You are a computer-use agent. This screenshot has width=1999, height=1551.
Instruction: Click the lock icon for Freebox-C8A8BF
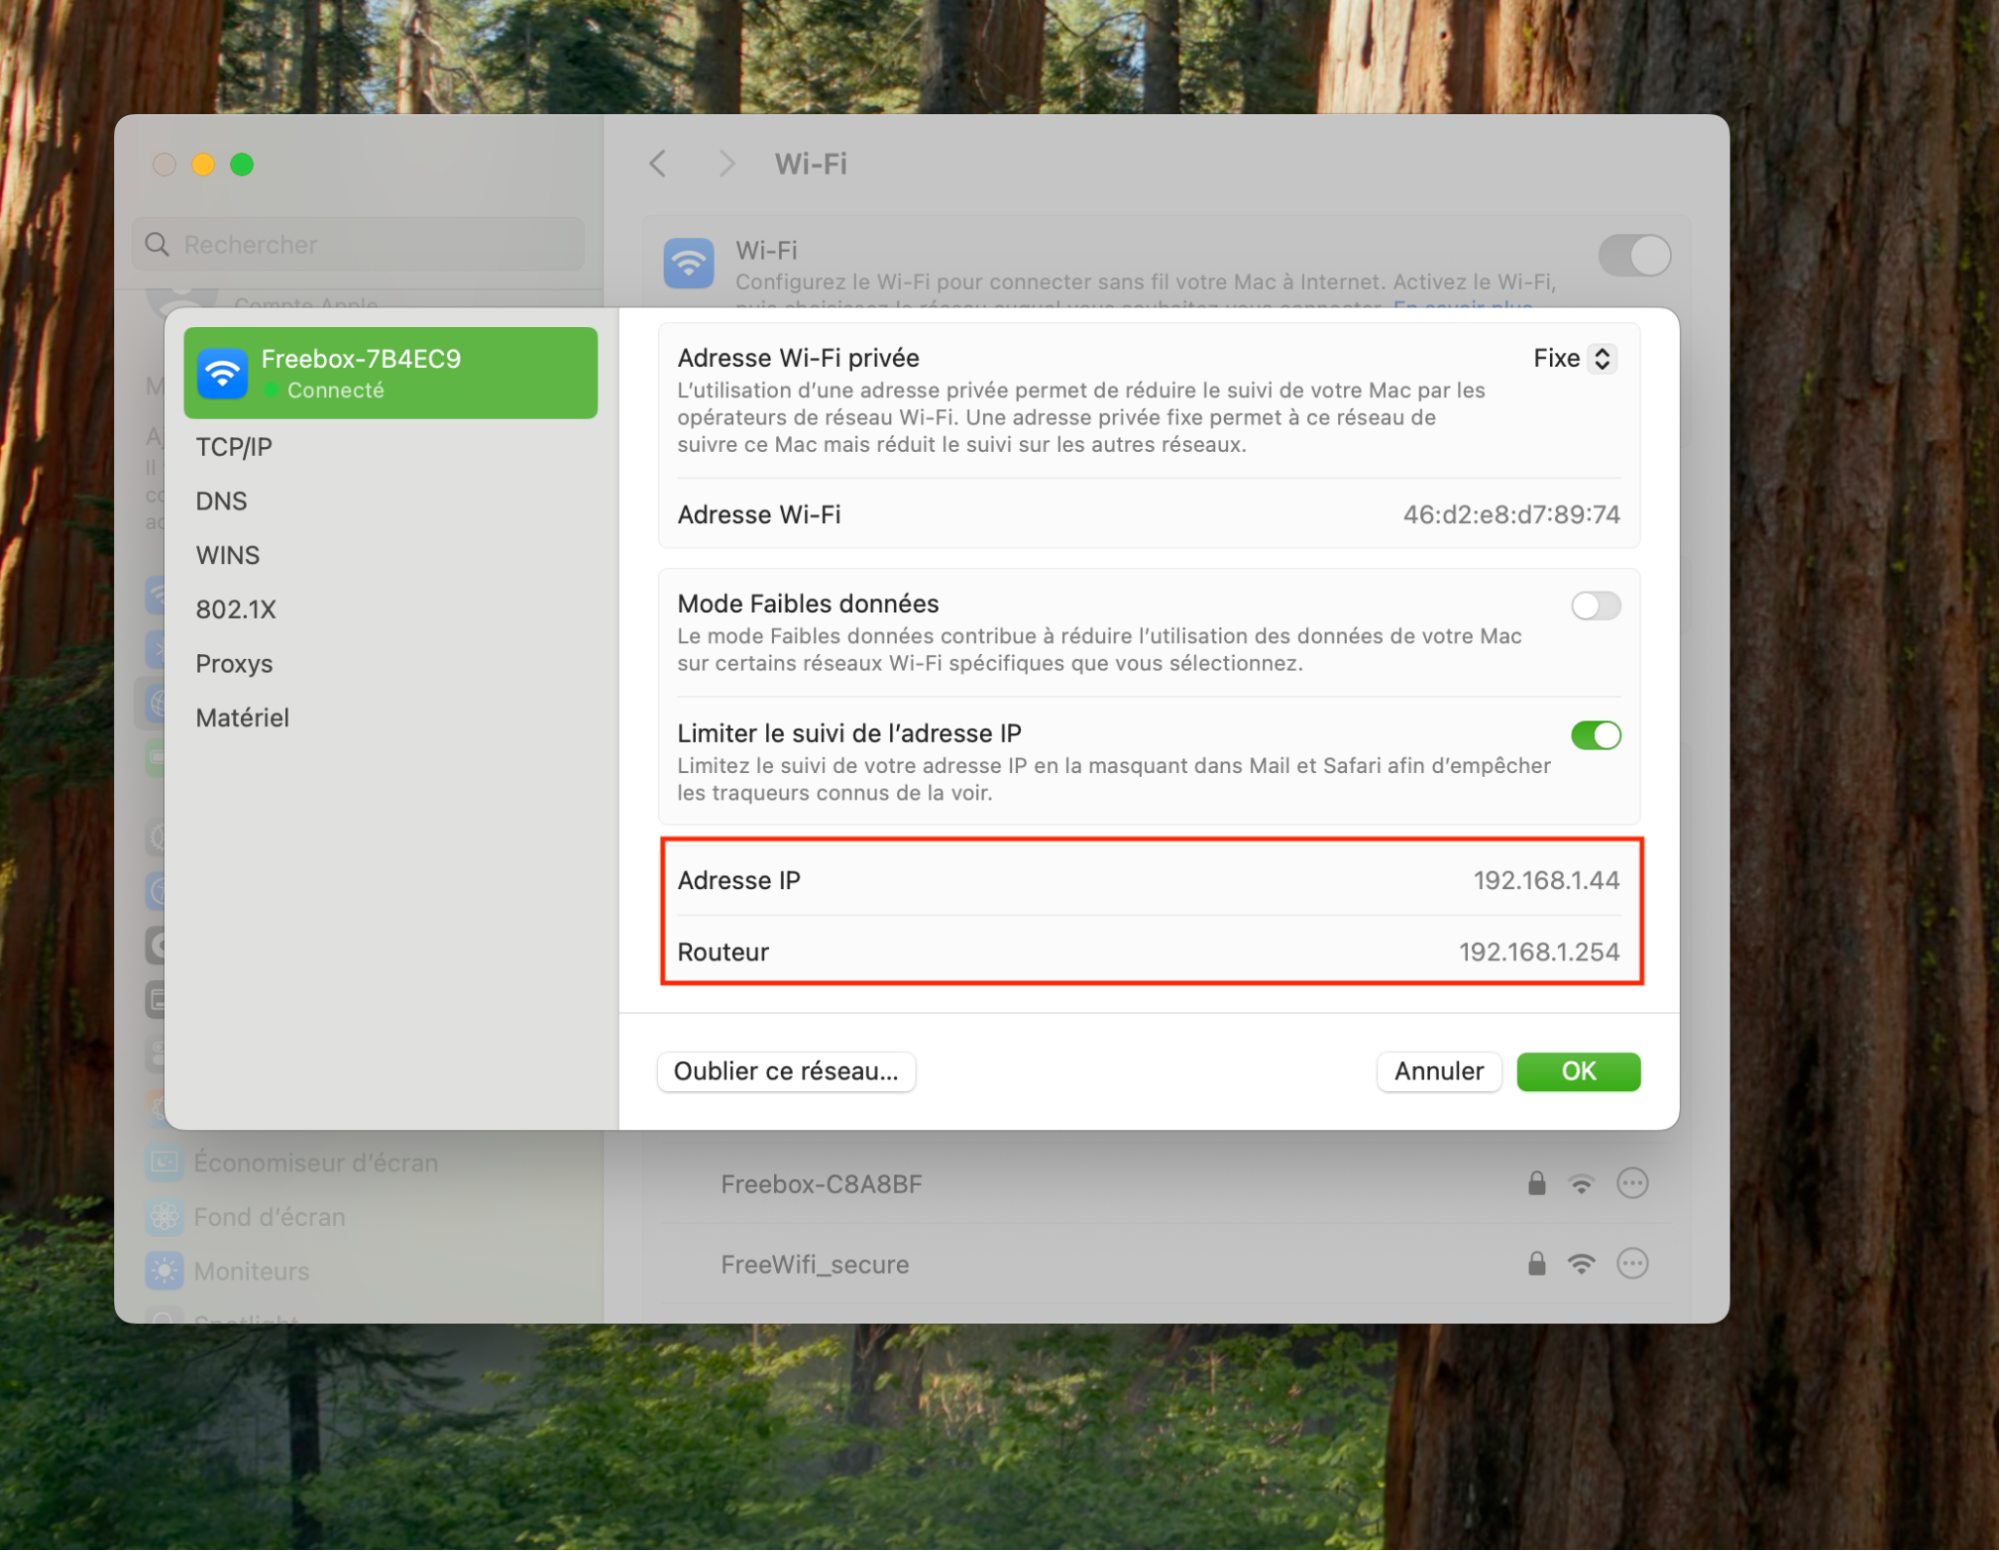[1536, 1184]
